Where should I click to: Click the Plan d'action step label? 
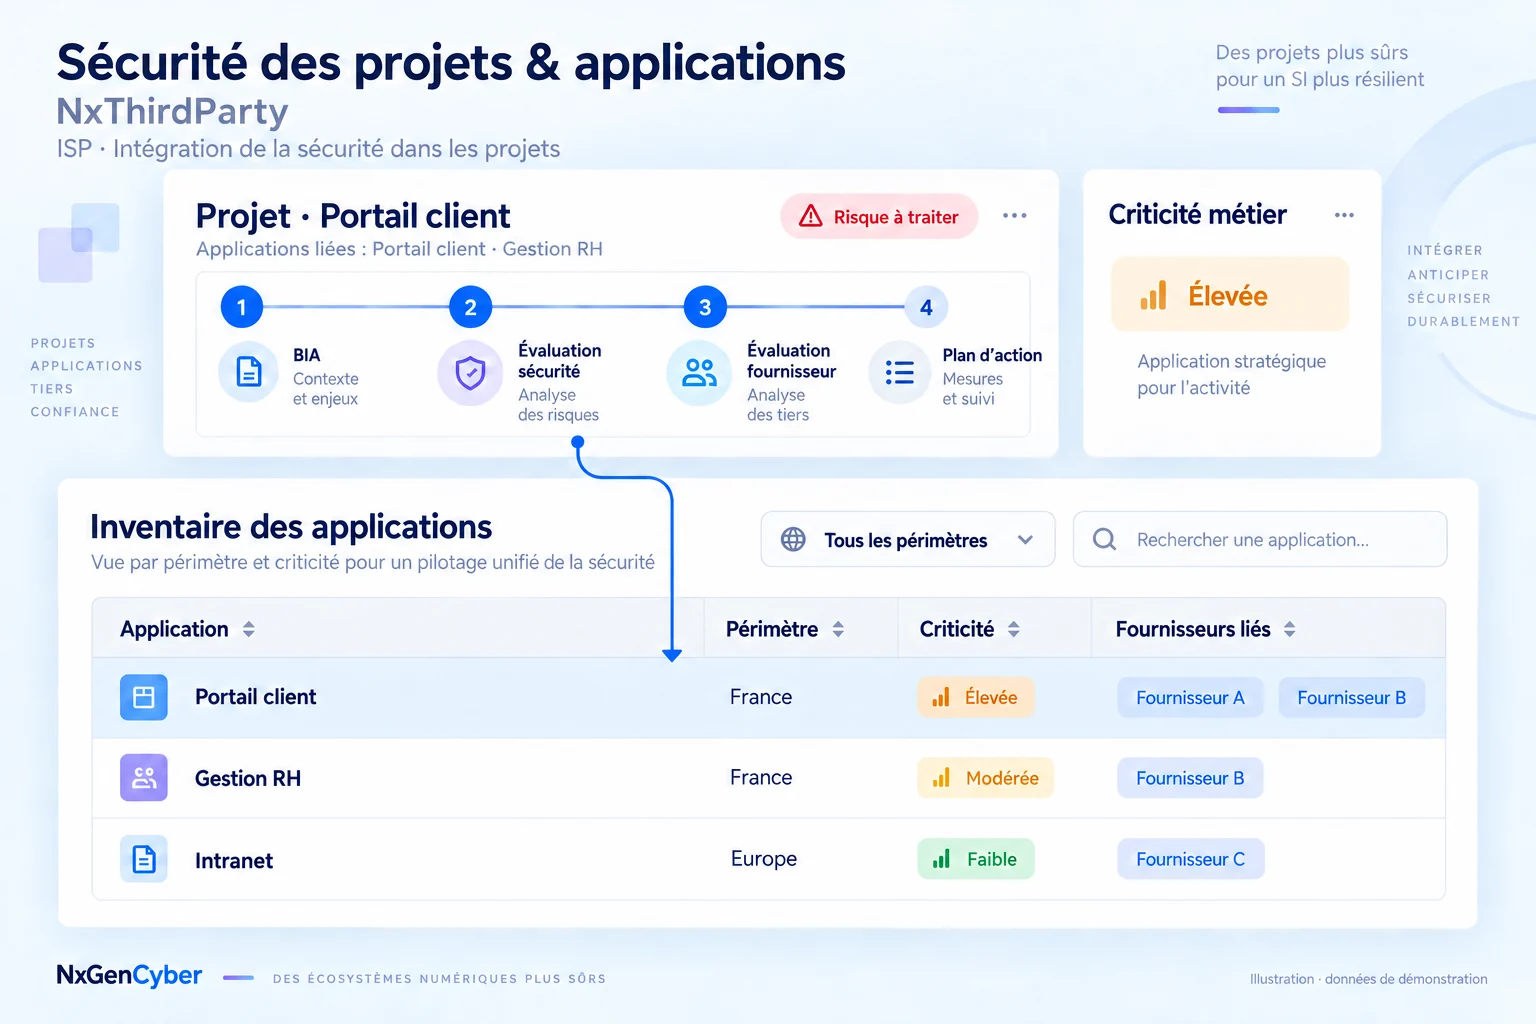pos(992,355)
